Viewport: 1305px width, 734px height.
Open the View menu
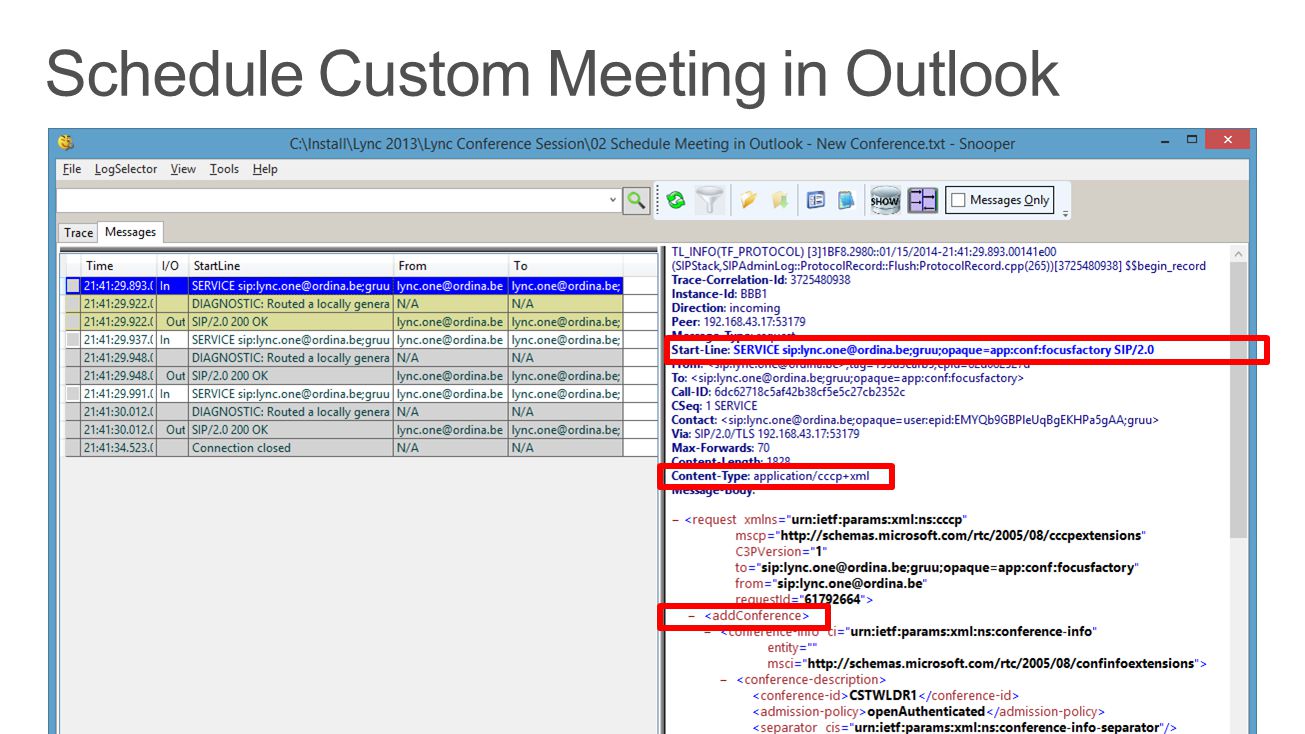click(x=183, y=169)
